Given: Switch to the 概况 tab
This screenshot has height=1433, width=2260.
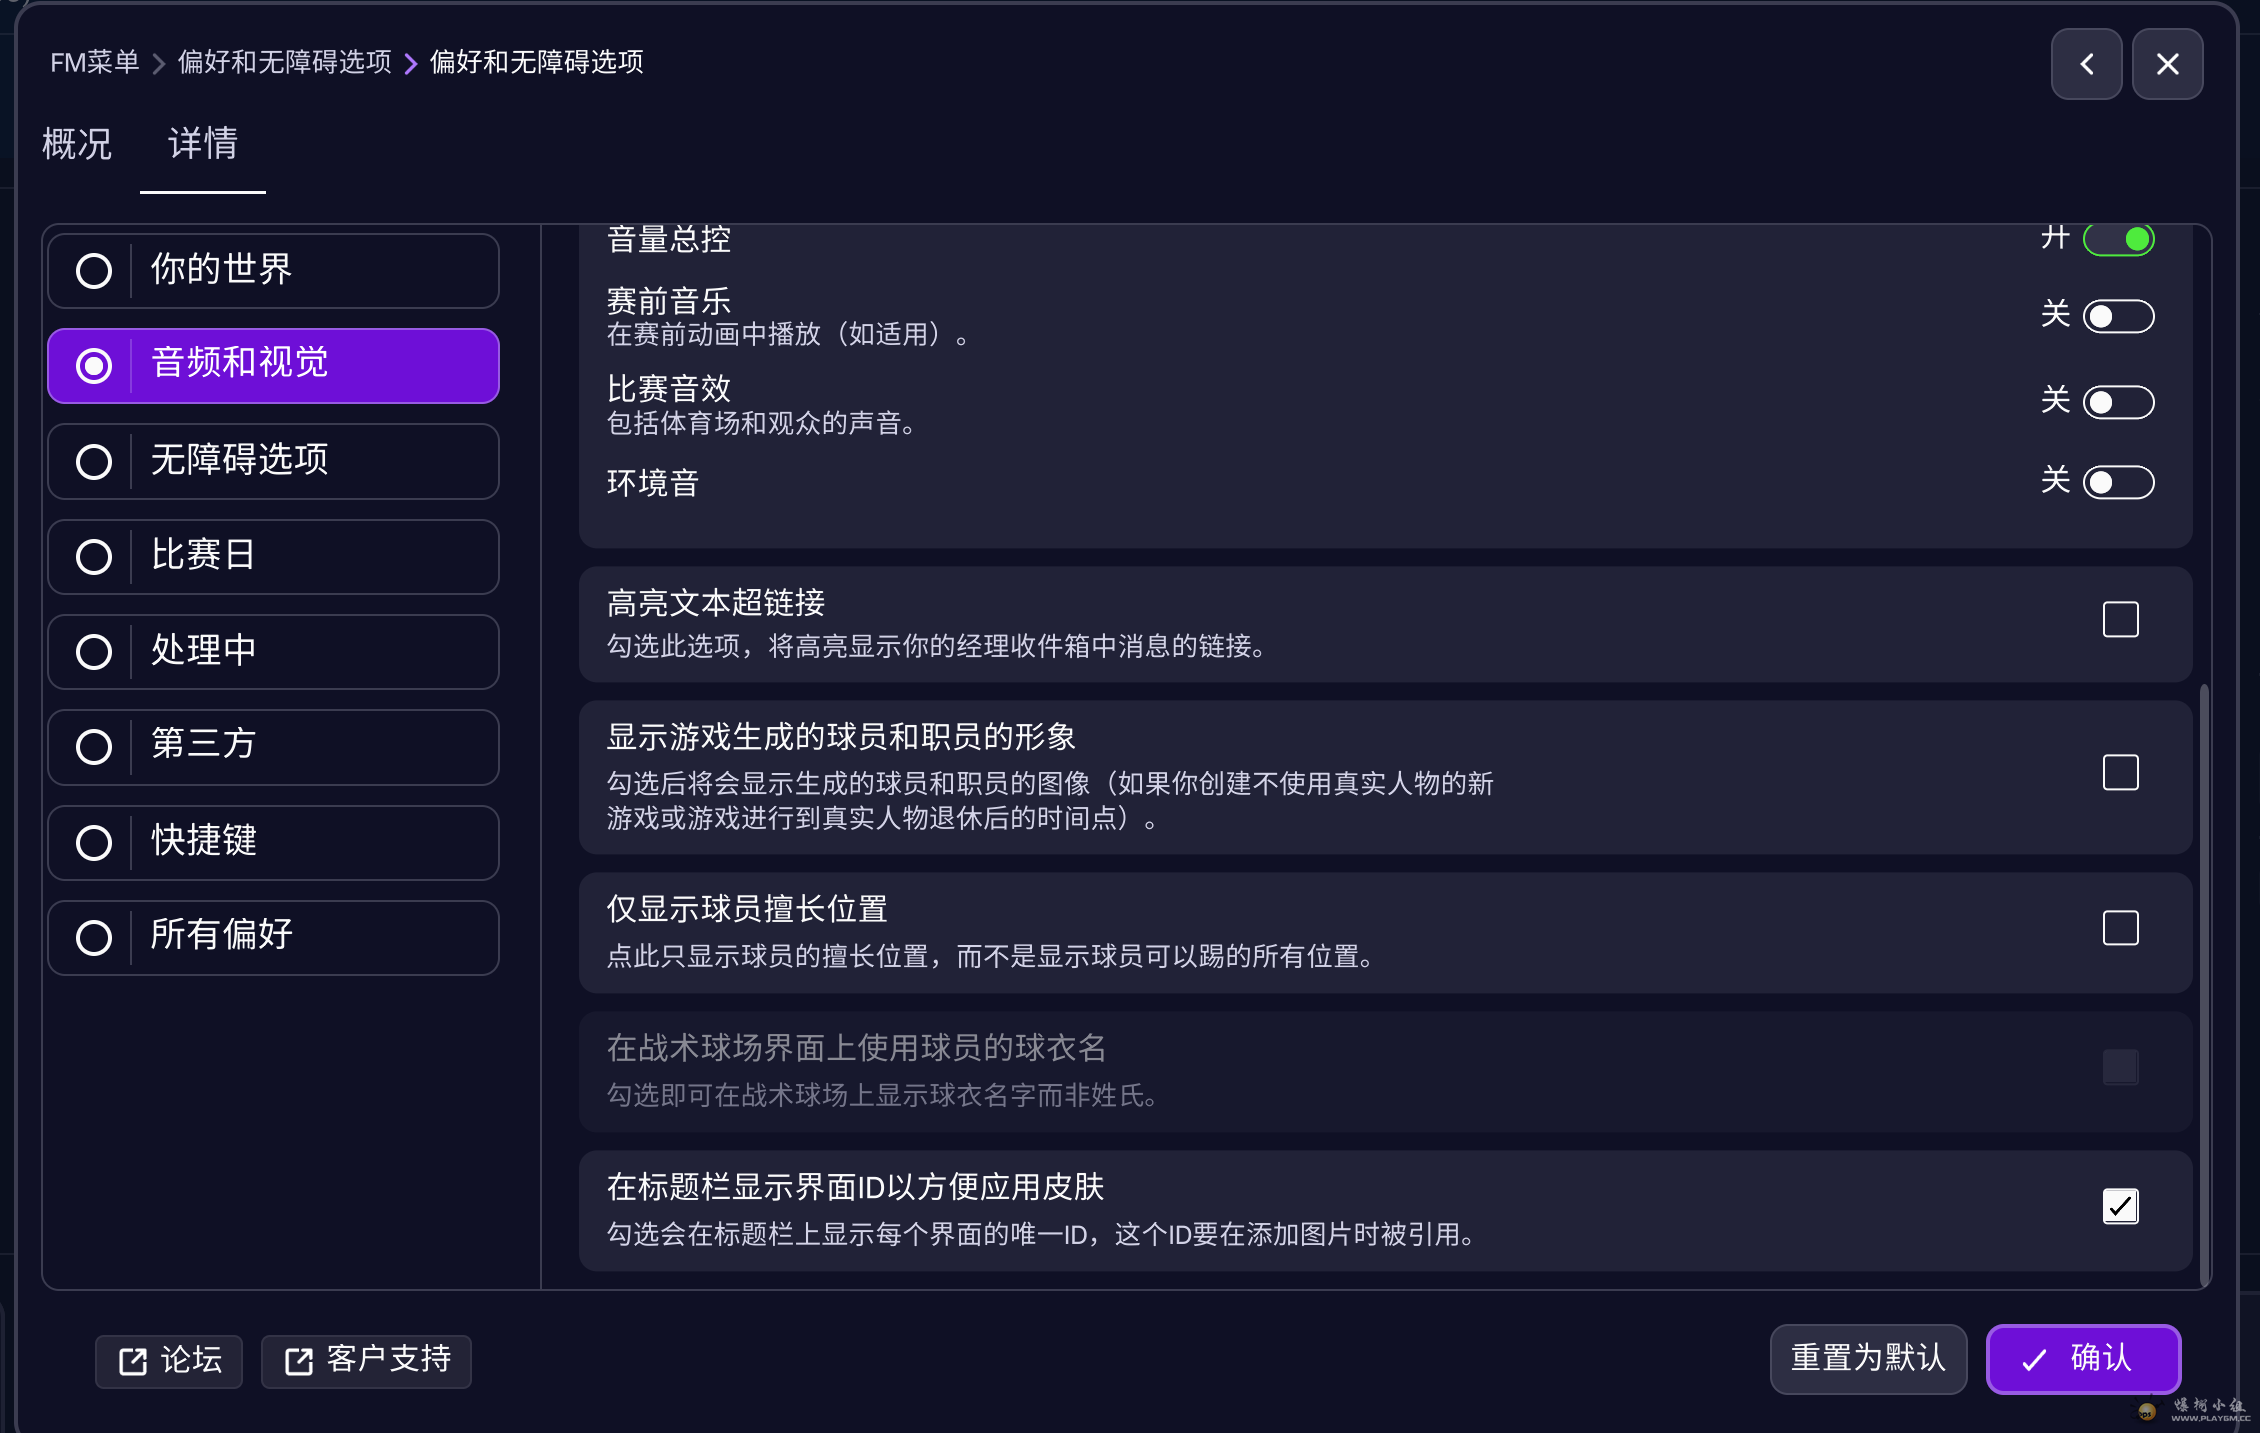Looking at the screenshot, I should click(x=76, y=145).
